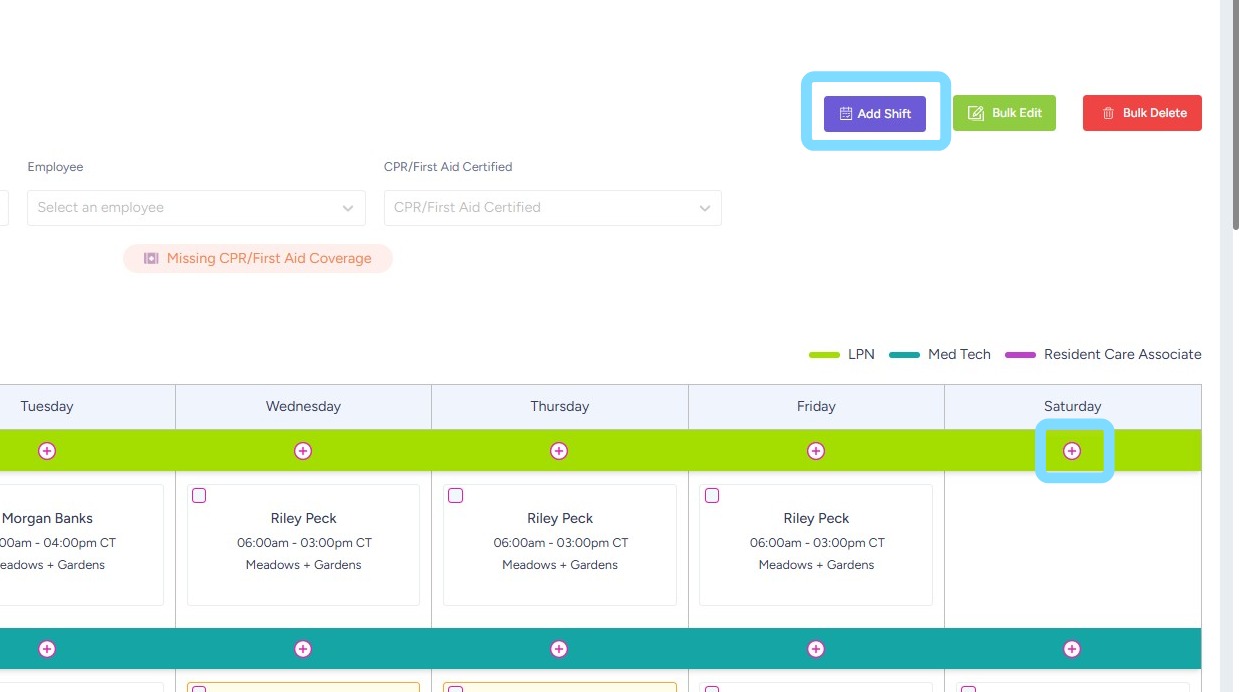This screenshot has height=692, width=1239.
Task: Click the Bulk Edit button
Action: [x=1004, y=113]
